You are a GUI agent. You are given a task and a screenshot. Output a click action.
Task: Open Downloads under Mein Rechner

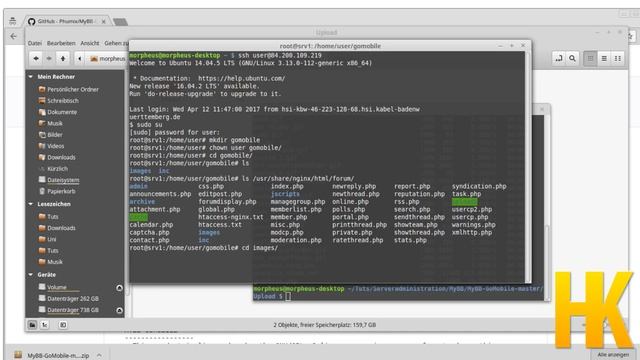pyautogui.click(x=57, y=158)
